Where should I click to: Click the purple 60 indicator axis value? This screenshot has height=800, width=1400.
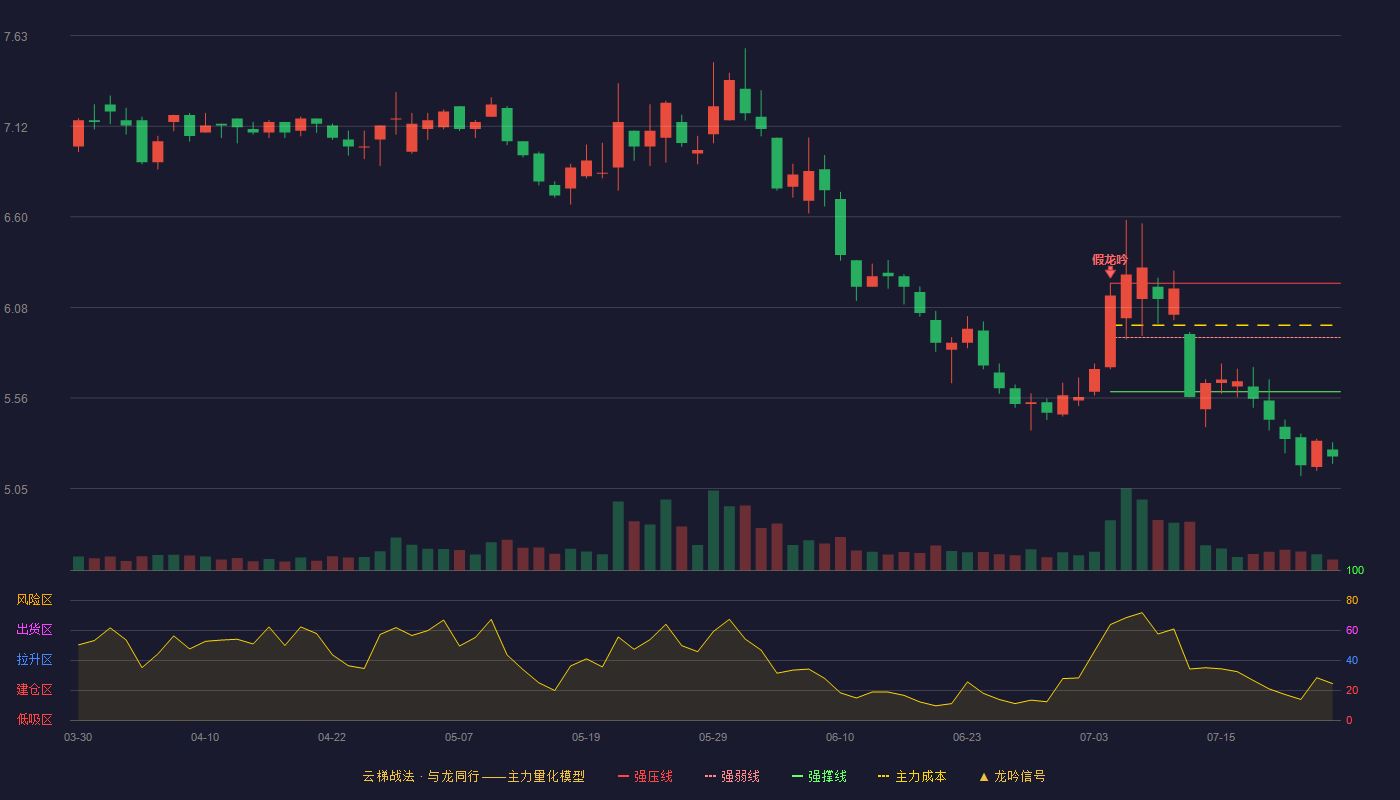[x=1352, y=630]
